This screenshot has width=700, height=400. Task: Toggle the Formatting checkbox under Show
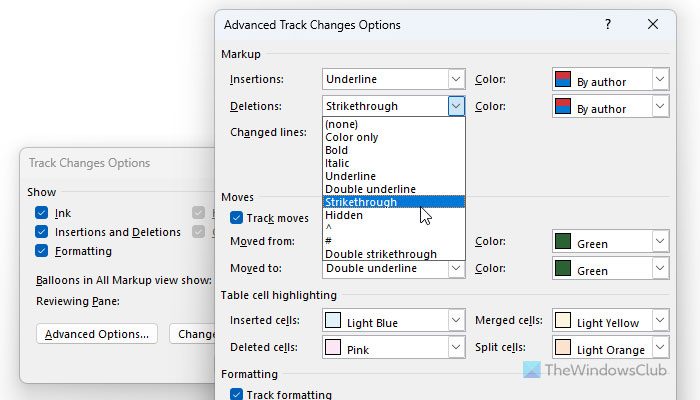pyautogui.click(x=42, y=251)
